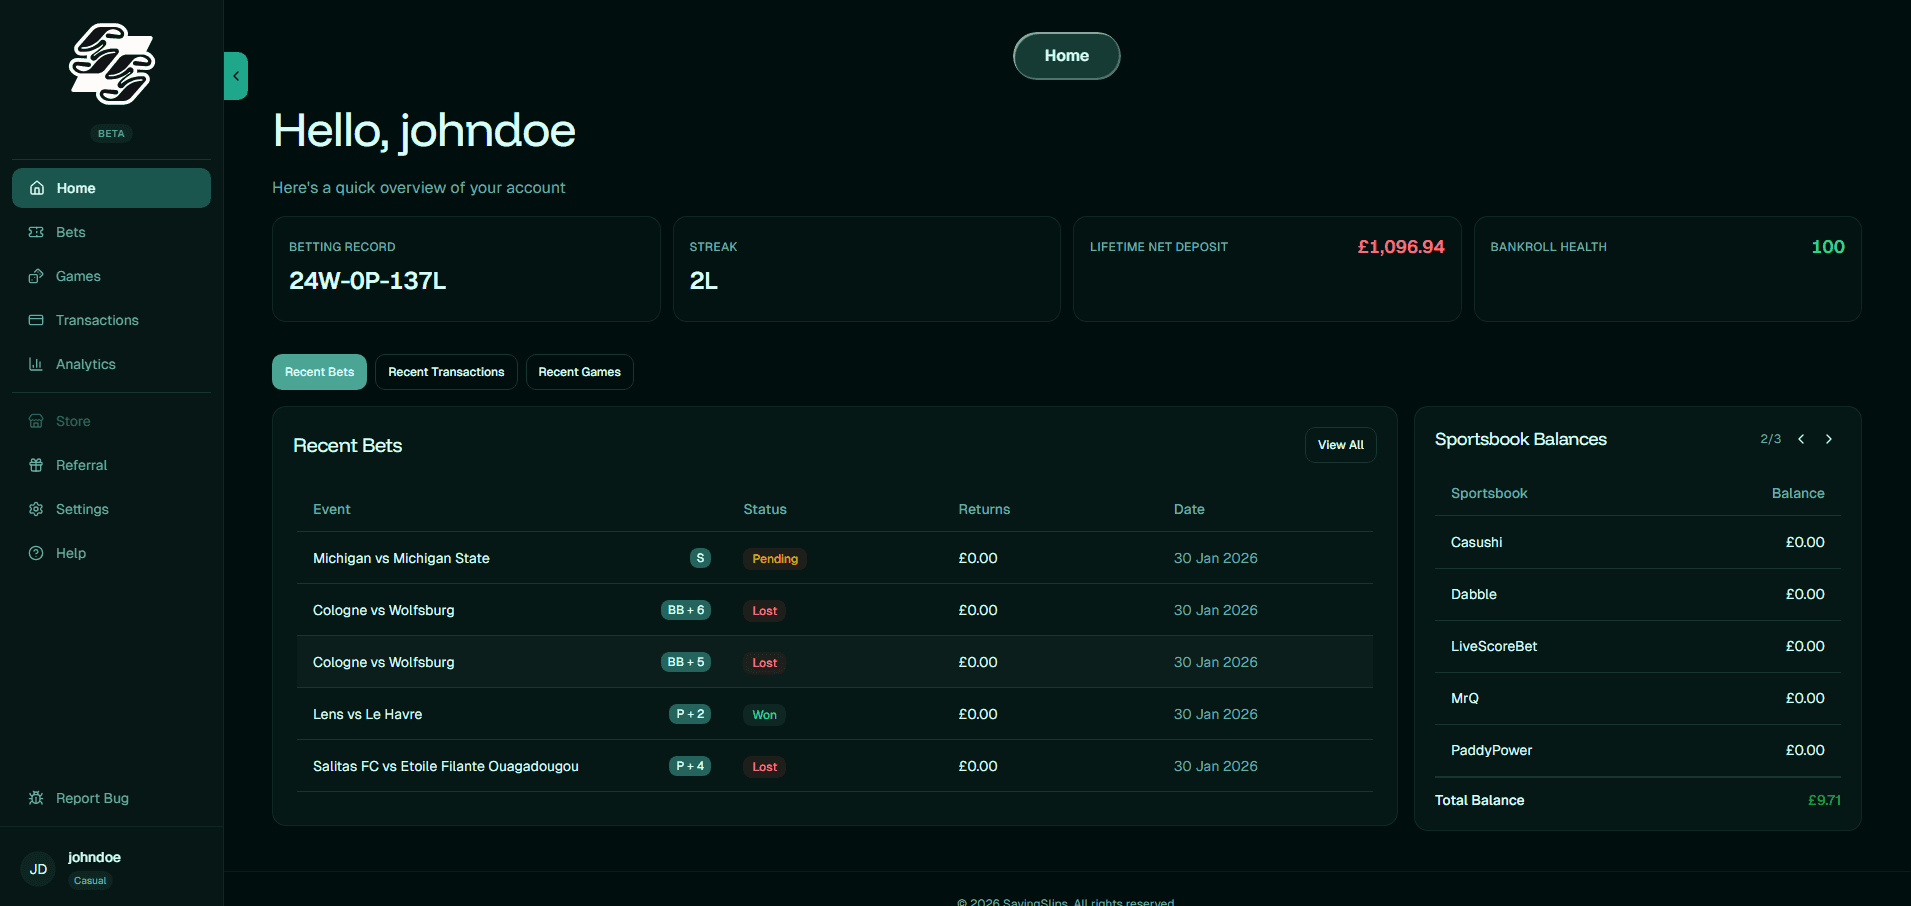Open the Transactions page
This screenshot has height=906, width=1911.
click(x=96, y=319)
